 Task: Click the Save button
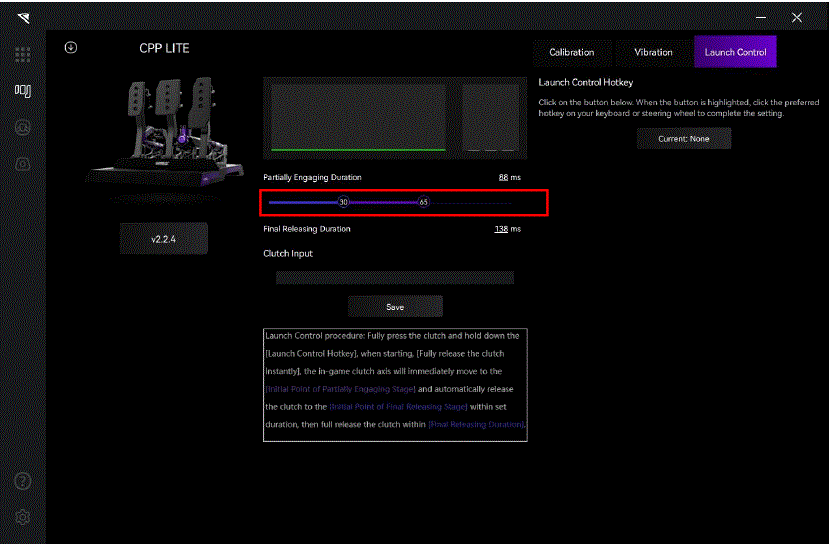tap(395, 307)
